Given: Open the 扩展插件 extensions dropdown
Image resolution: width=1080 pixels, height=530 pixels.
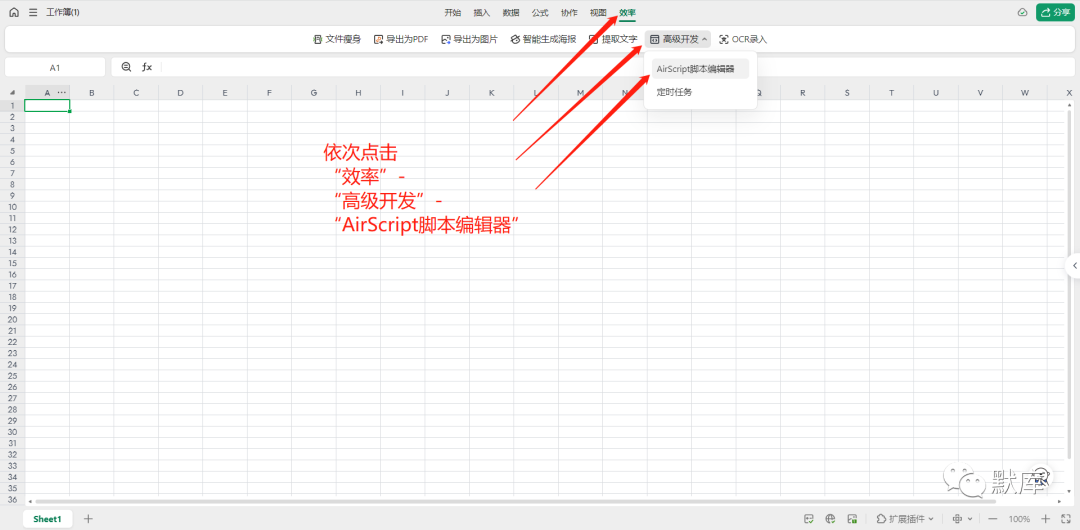Looking at the screenshot, I should coord(905,519).
